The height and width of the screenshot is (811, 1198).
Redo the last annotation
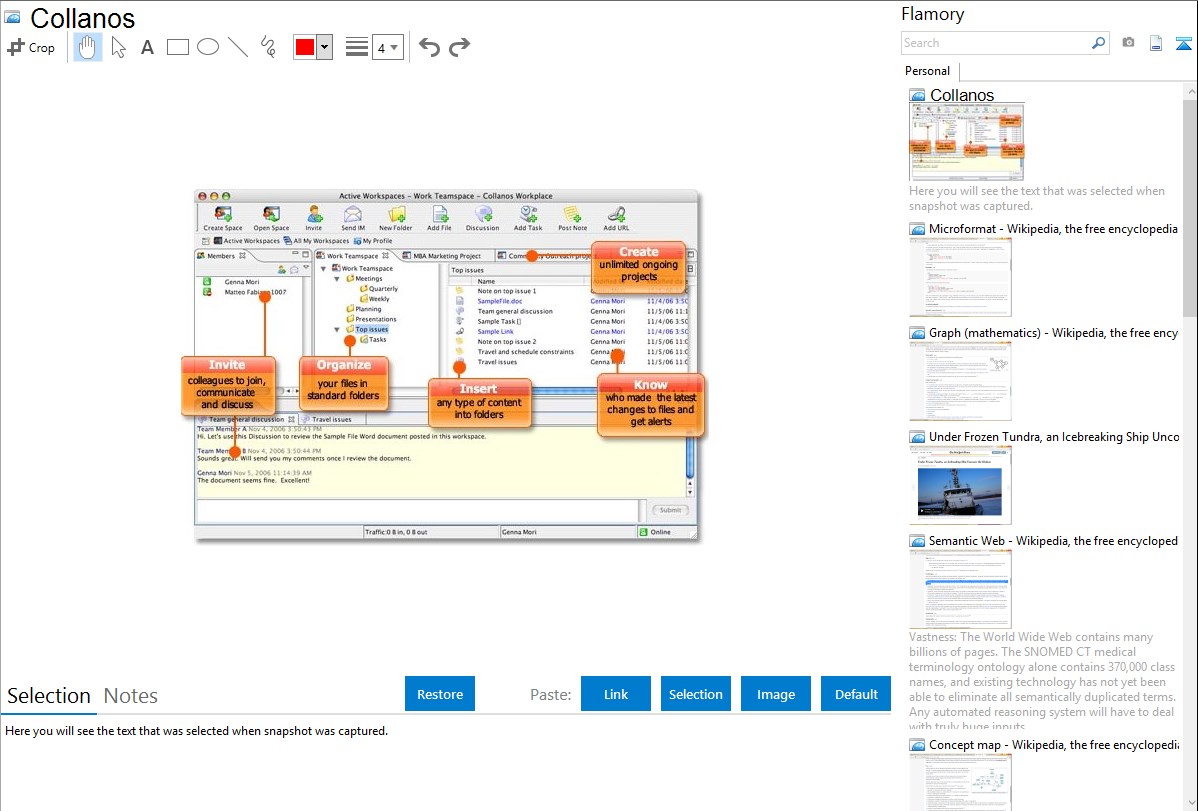tap(459, 47)
